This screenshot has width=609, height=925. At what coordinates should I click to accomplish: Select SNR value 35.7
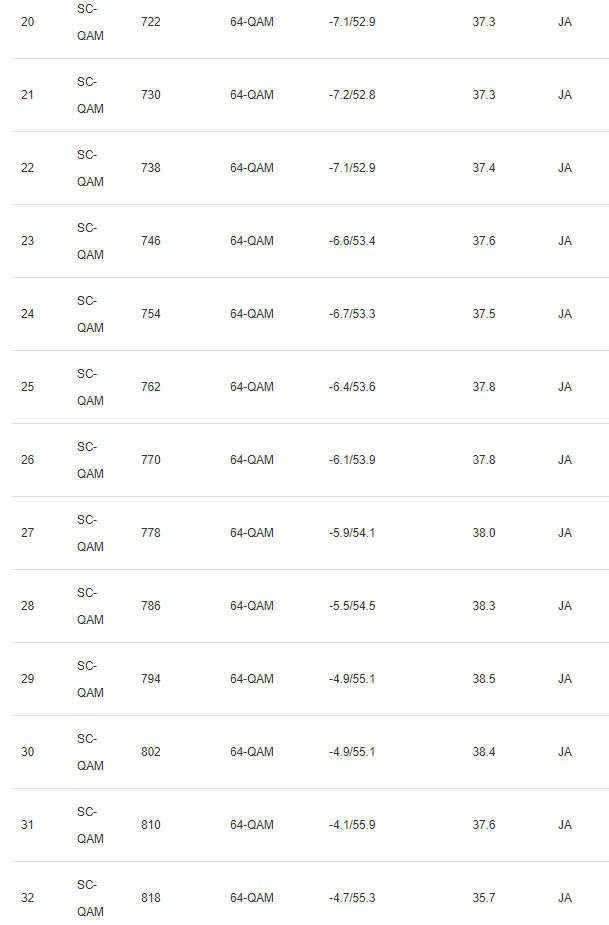483,898
